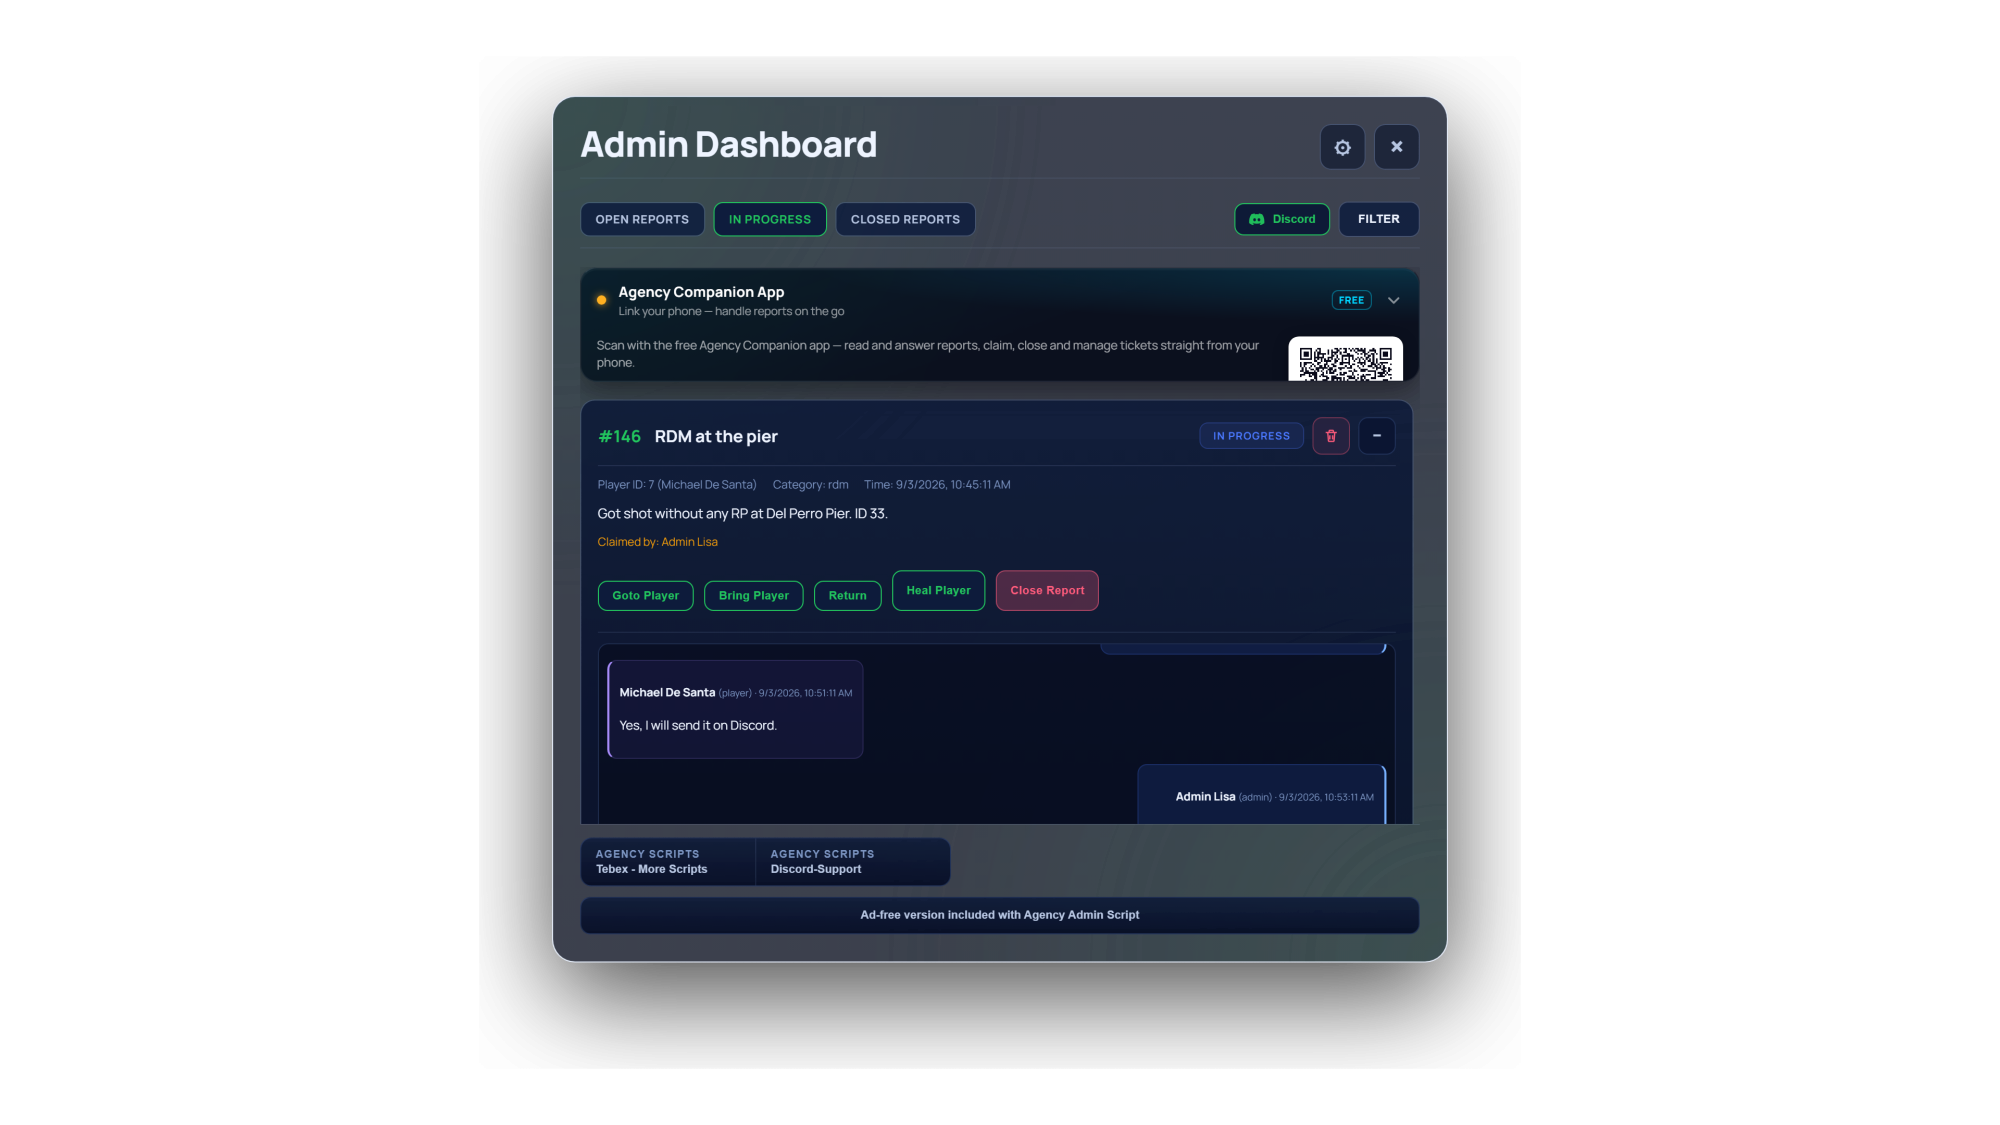
Task: Switch to the OPEN REPORTS tab
Action: point(642,219)
